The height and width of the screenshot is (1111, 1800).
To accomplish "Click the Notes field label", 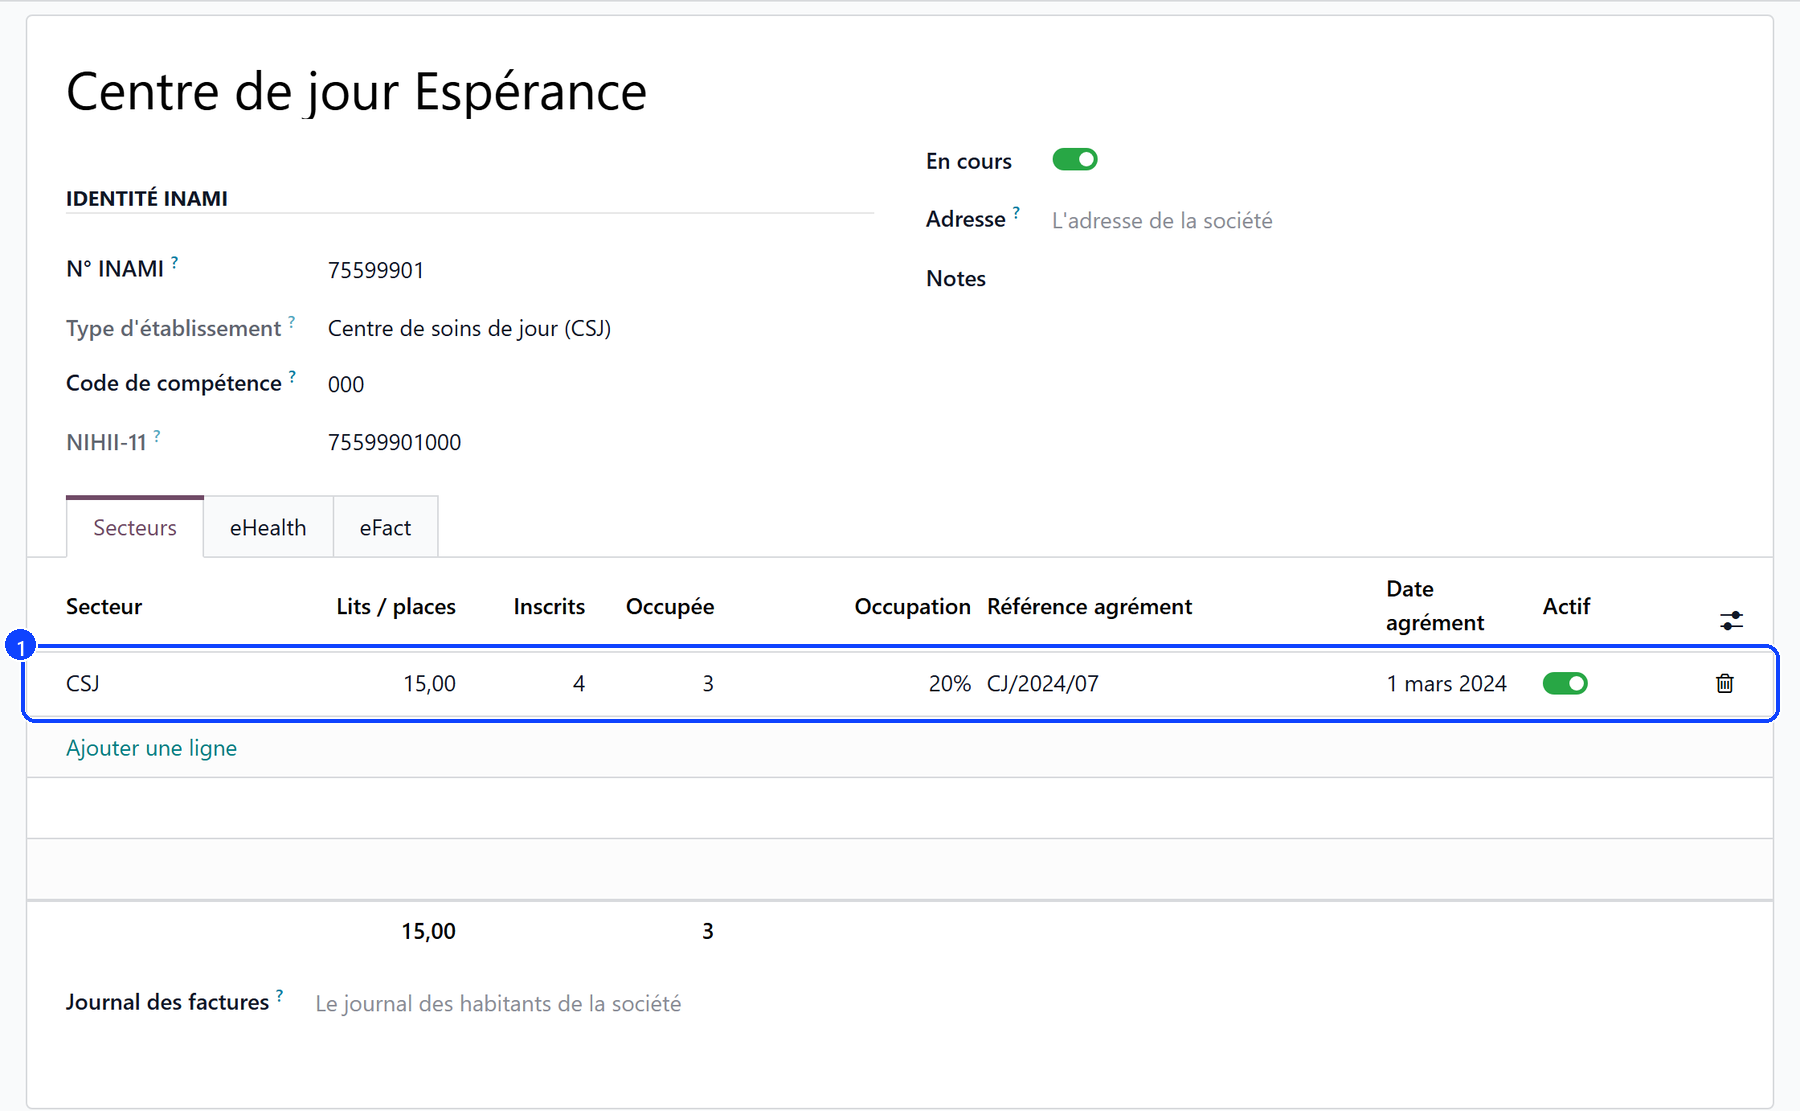I will click(955, 278).
